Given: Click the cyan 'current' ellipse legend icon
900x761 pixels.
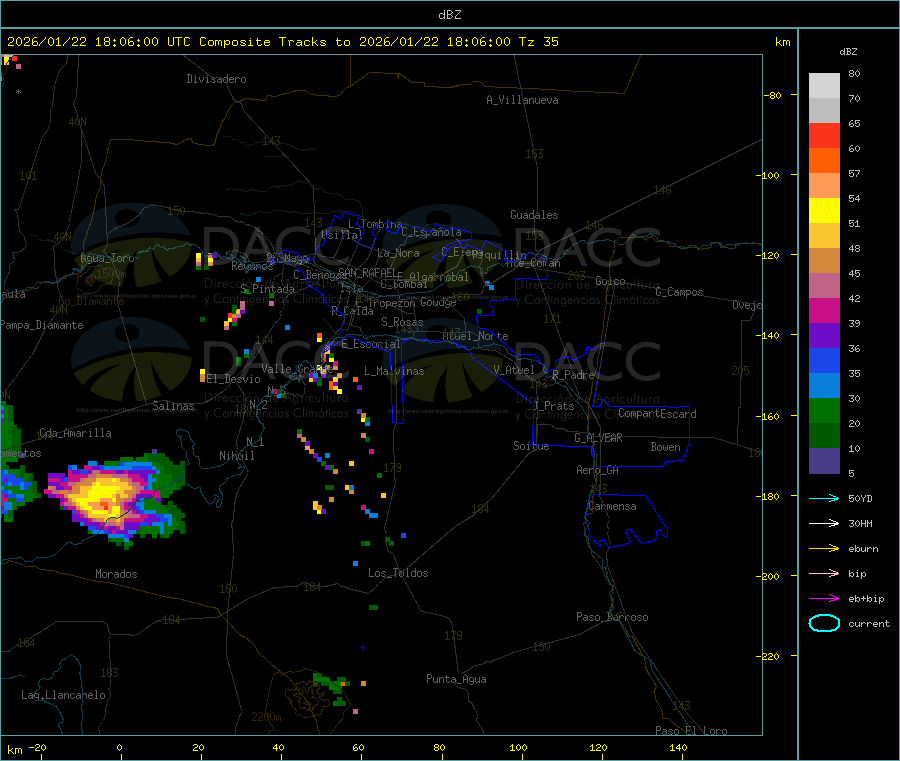Looking at the screenshot, I should 824,623.
